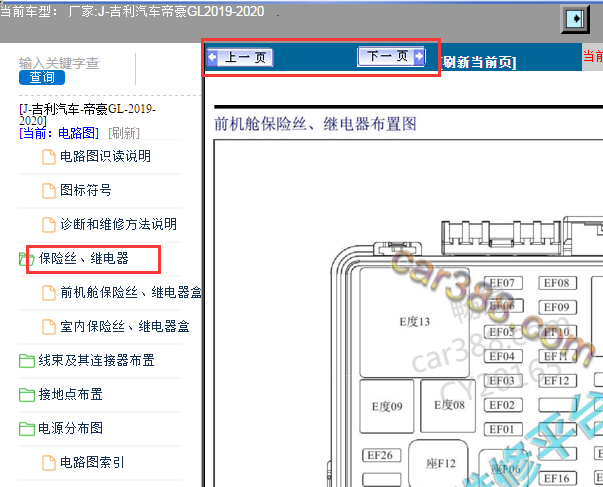Click relay box E度08 in diagram
Screen dimensions: 603x487
click(448, 405)
